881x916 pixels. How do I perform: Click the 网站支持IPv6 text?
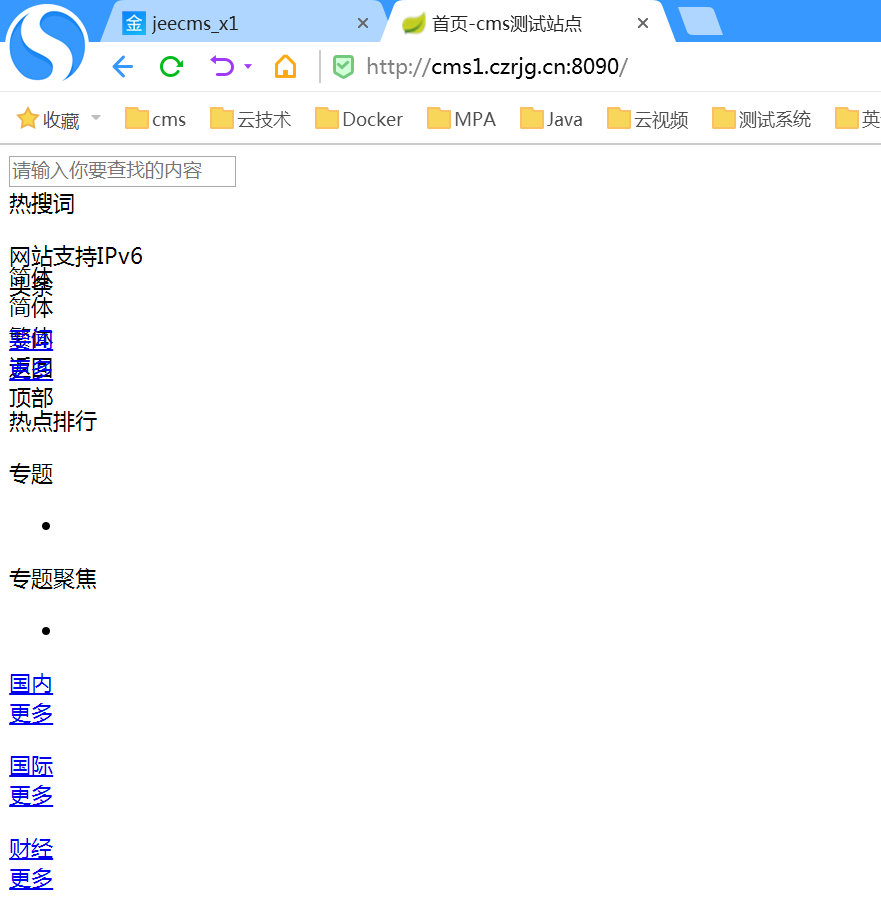tap(76, 256)
